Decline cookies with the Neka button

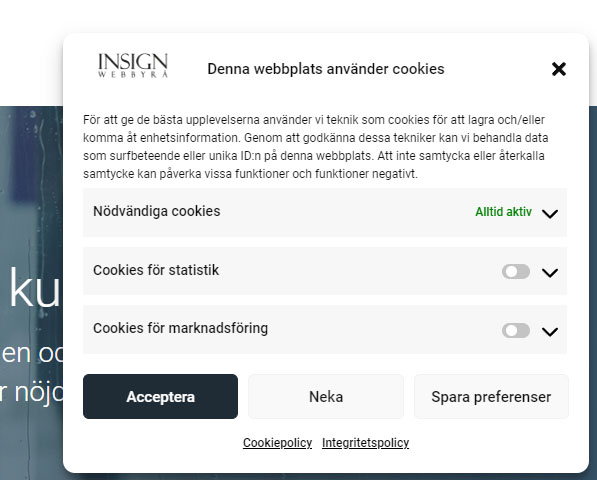[326, 397]
